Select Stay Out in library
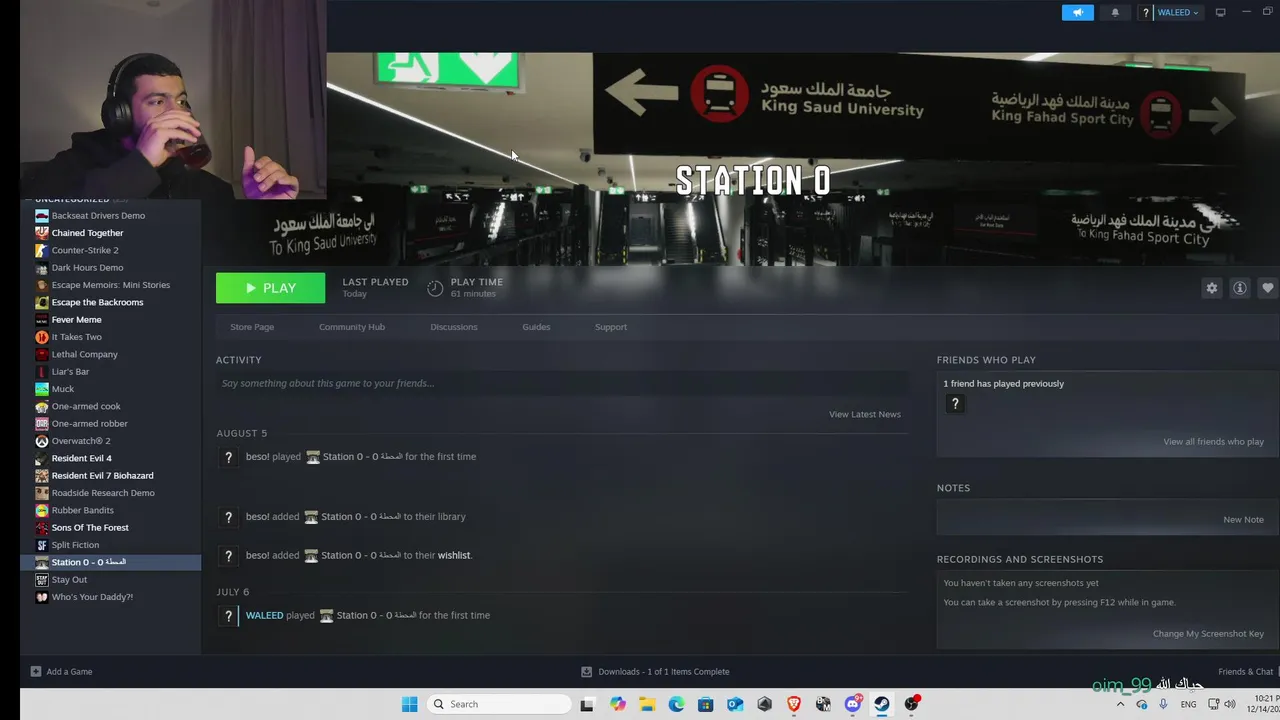Image resolution: width=1280 pixels, height=720 pixels. (x=69, y=580)
